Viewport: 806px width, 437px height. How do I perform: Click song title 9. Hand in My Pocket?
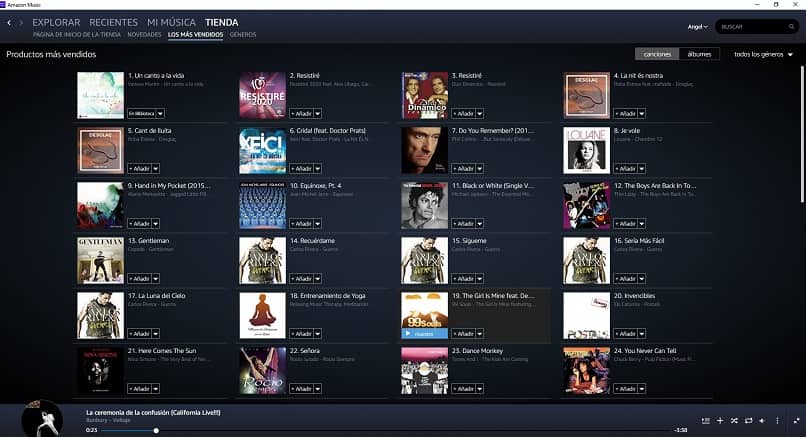point(169,186)
